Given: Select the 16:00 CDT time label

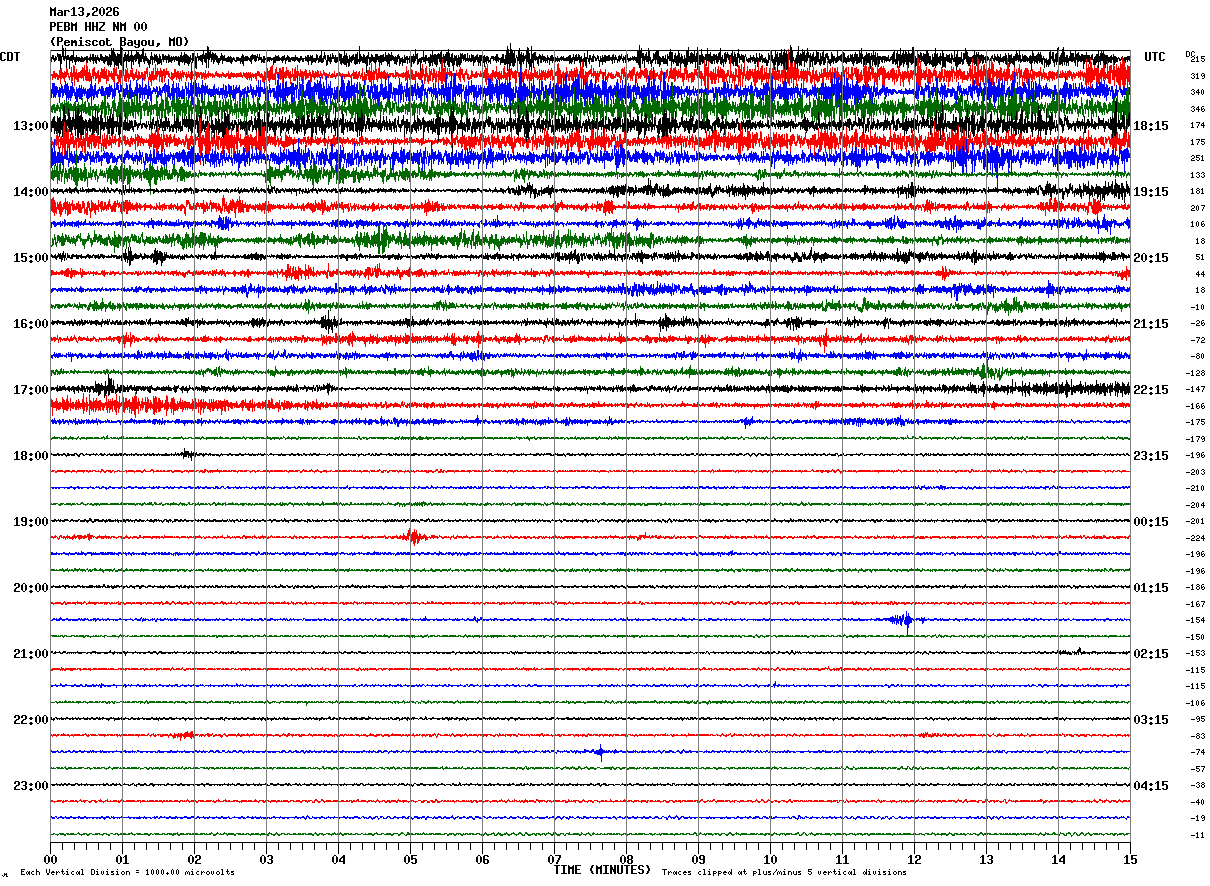Looking at the screenshot, I should tap(31, 324).
